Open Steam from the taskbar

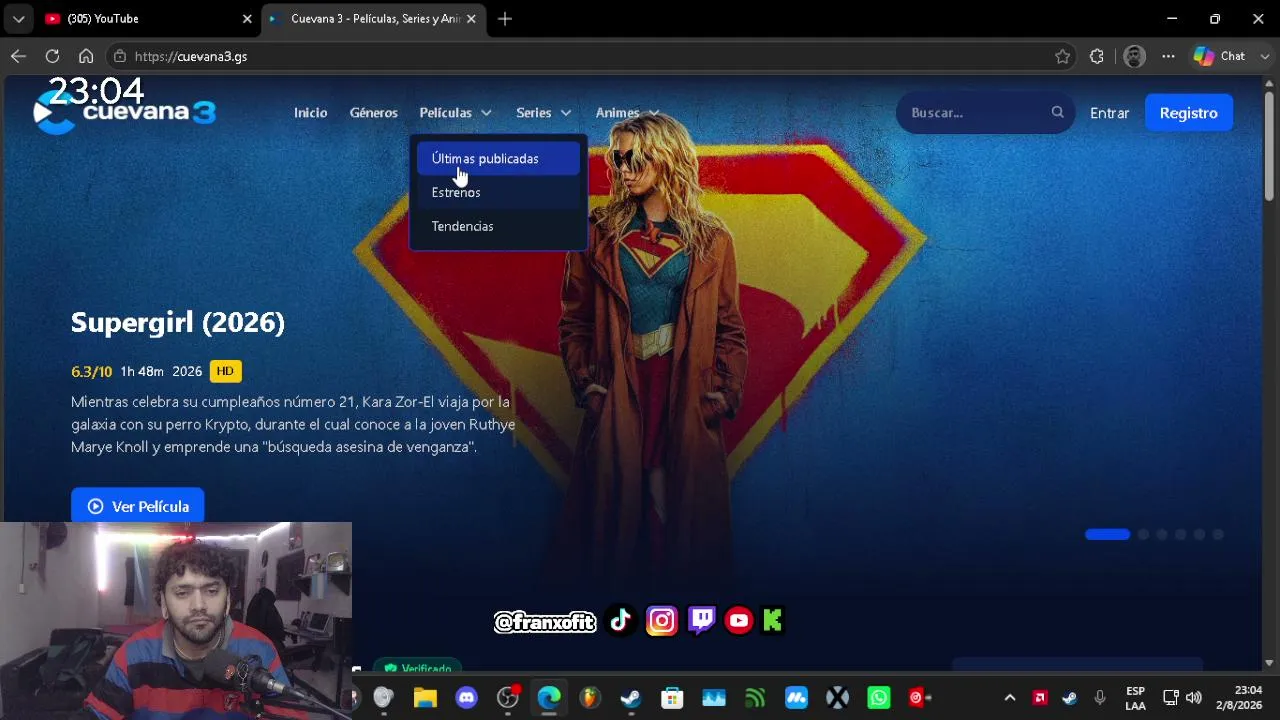(631, 698)
